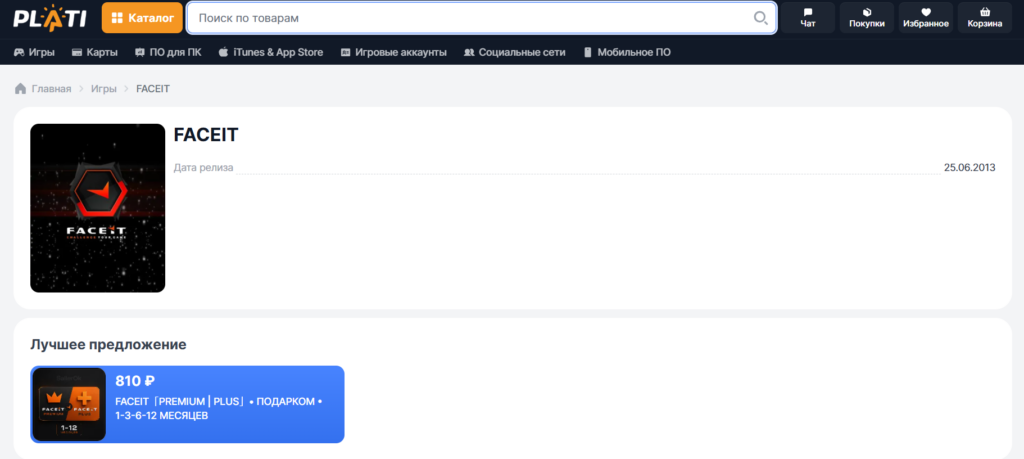Select the ПО для ПК menu item
The height and width of the screenshot is (459, 1024).
tap(168, 52)
